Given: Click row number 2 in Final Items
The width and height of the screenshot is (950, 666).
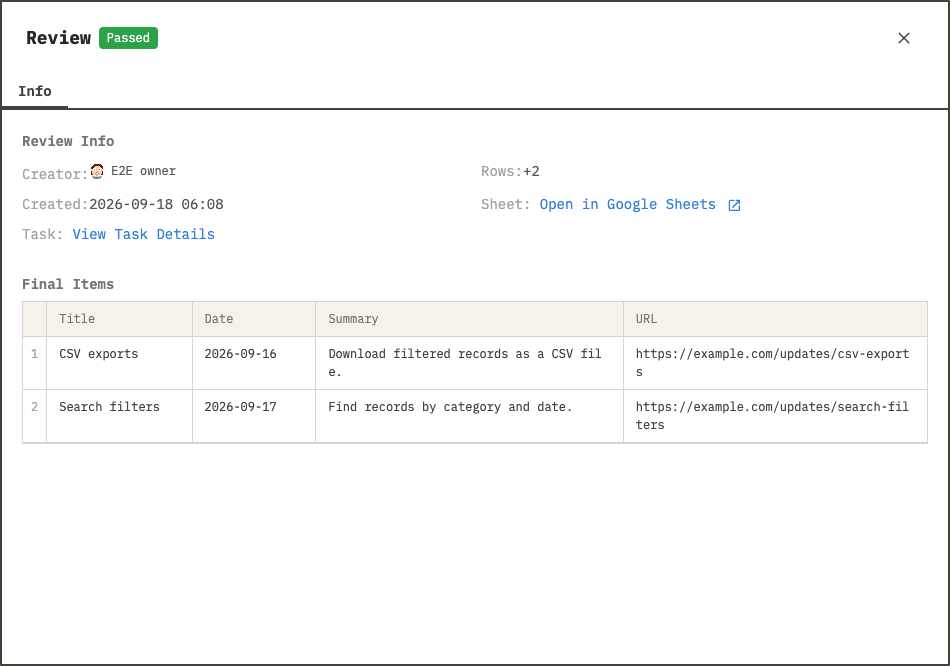Looking at the screenshot, I should pyautogui.click(x=35, y=416).
